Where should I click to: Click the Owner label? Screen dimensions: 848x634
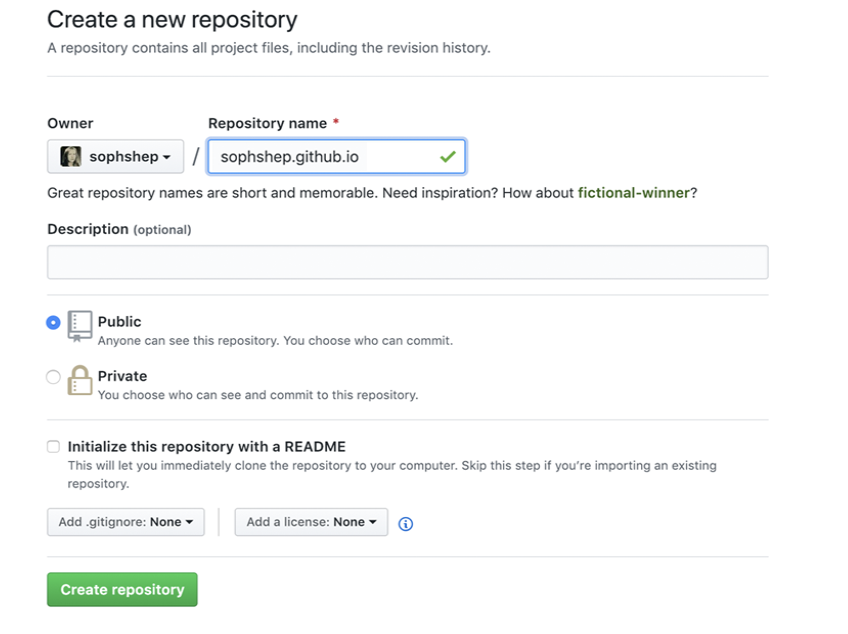[x=70, y=123]
